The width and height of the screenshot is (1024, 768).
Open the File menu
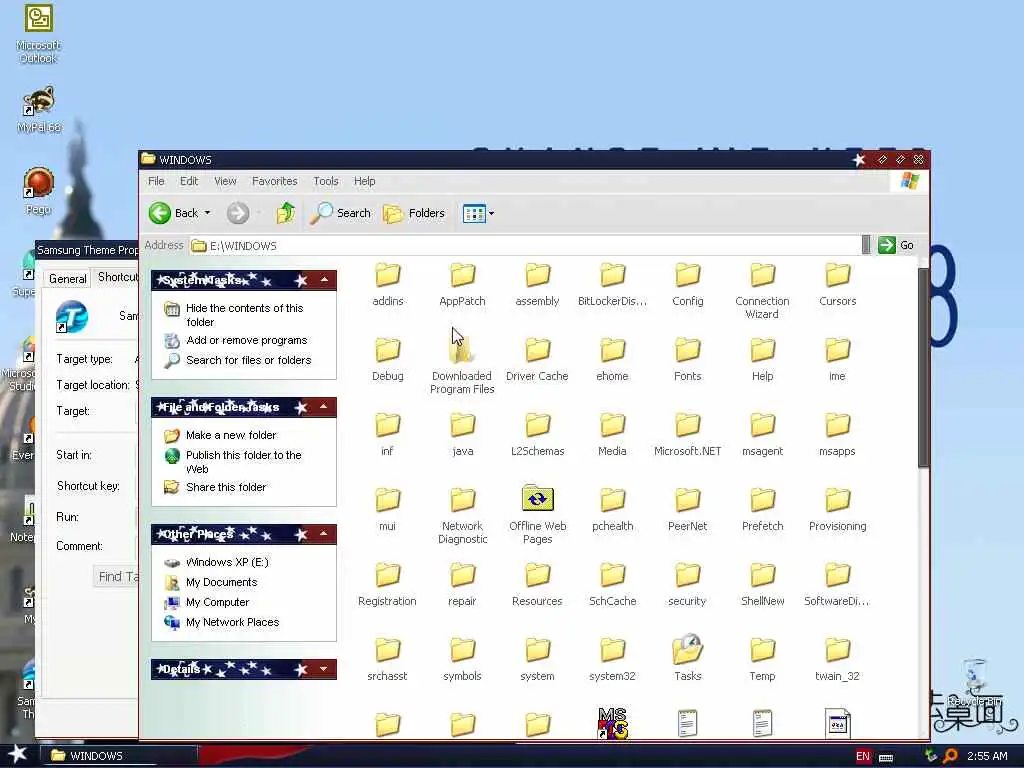pos(156,181)
